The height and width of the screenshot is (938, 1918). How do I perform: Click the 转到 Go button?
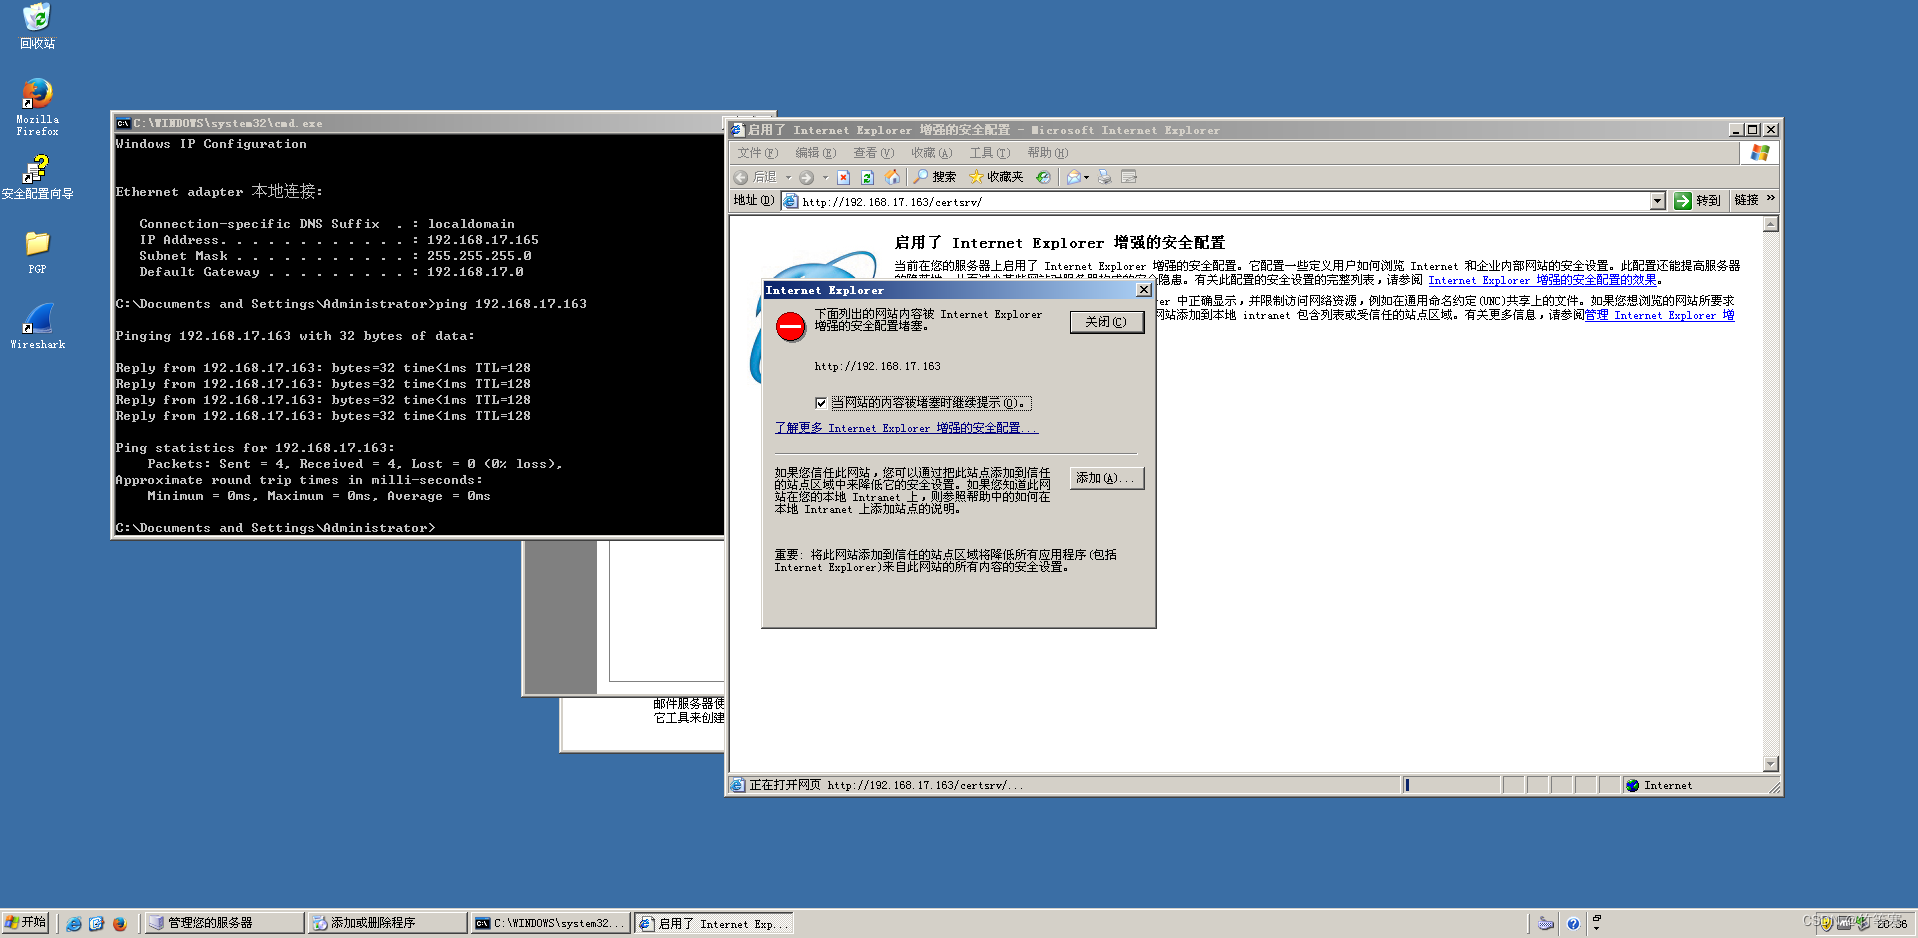pos(1697,200)
